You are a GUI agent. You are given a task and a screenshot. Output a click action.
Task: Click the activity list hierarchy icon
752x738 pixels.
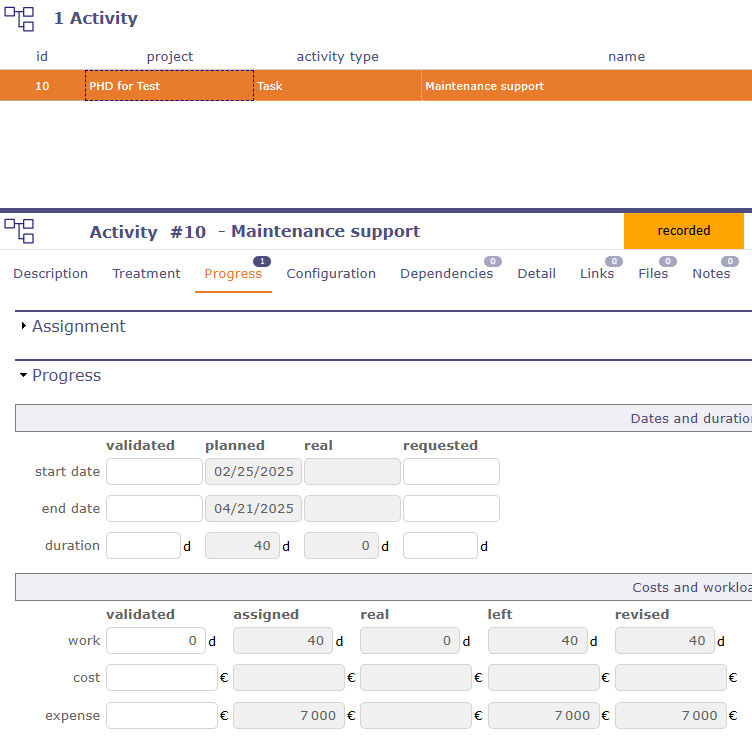tap(19, 18)
